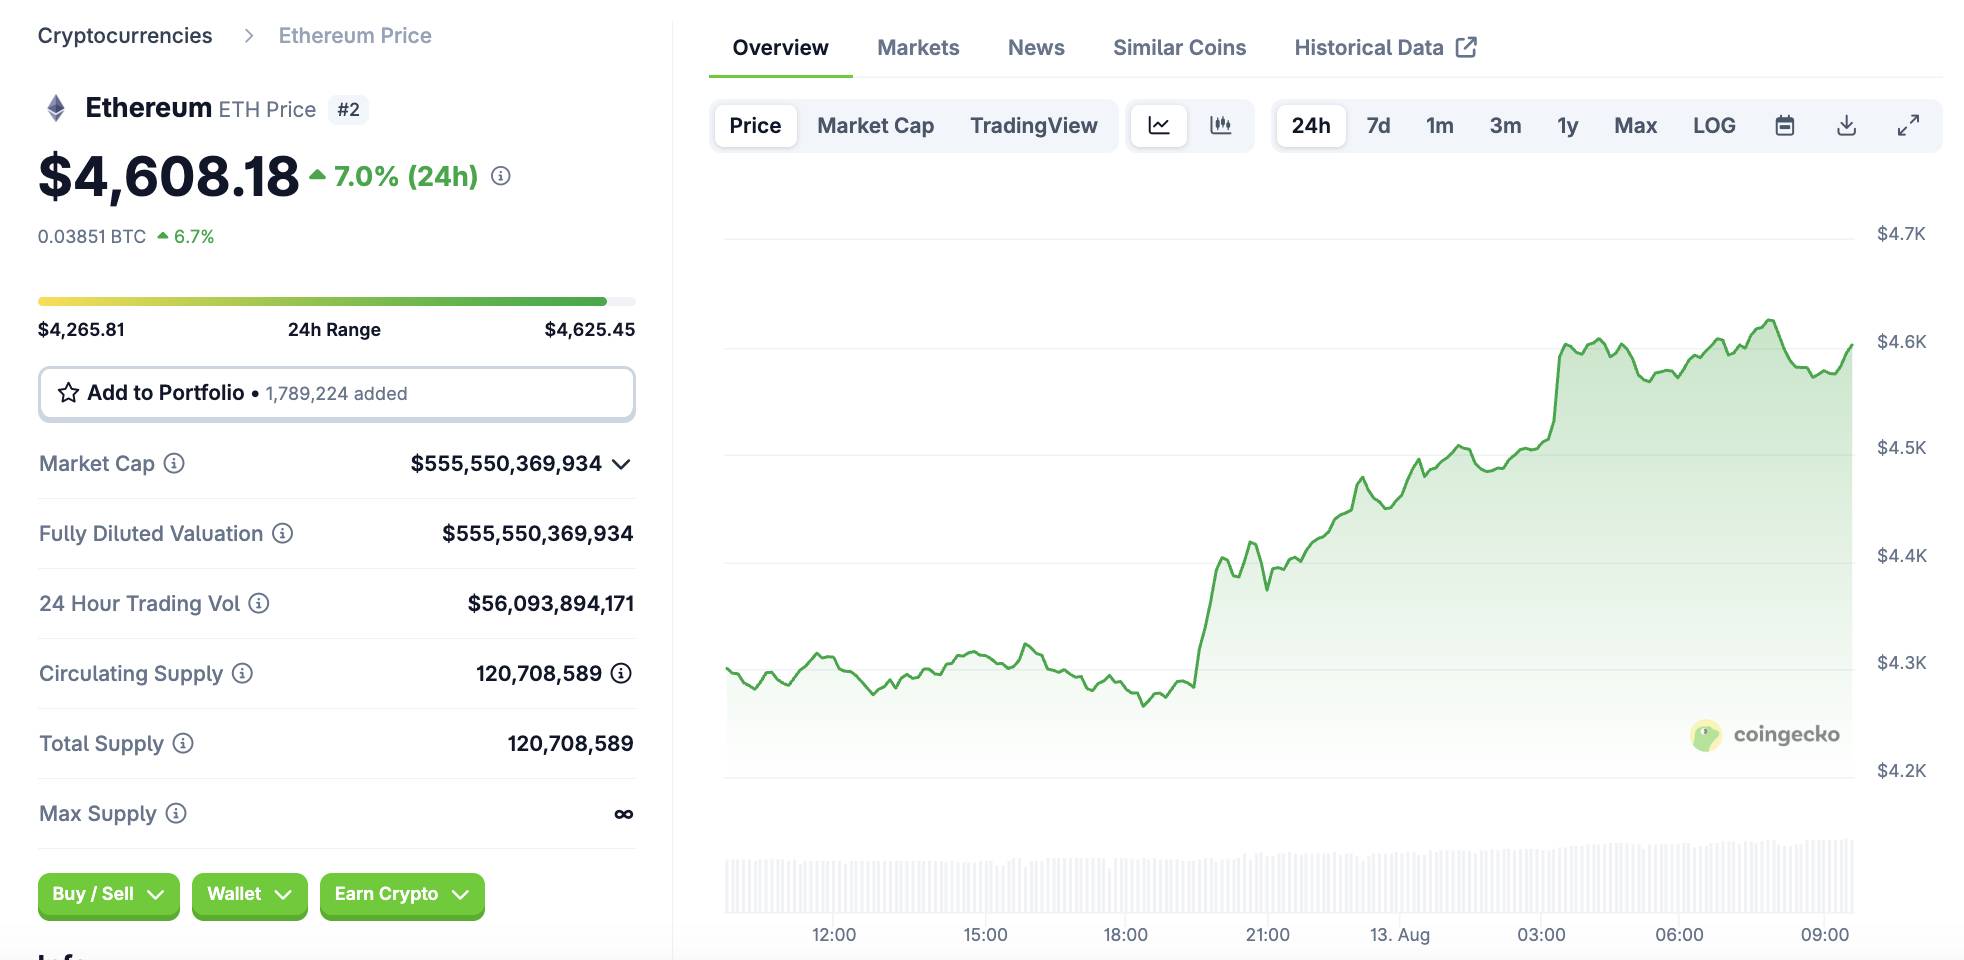This screenshot has height=960, width=1964.
Task: Open the calendar date range picker
Action: (x=1785, y=126)
